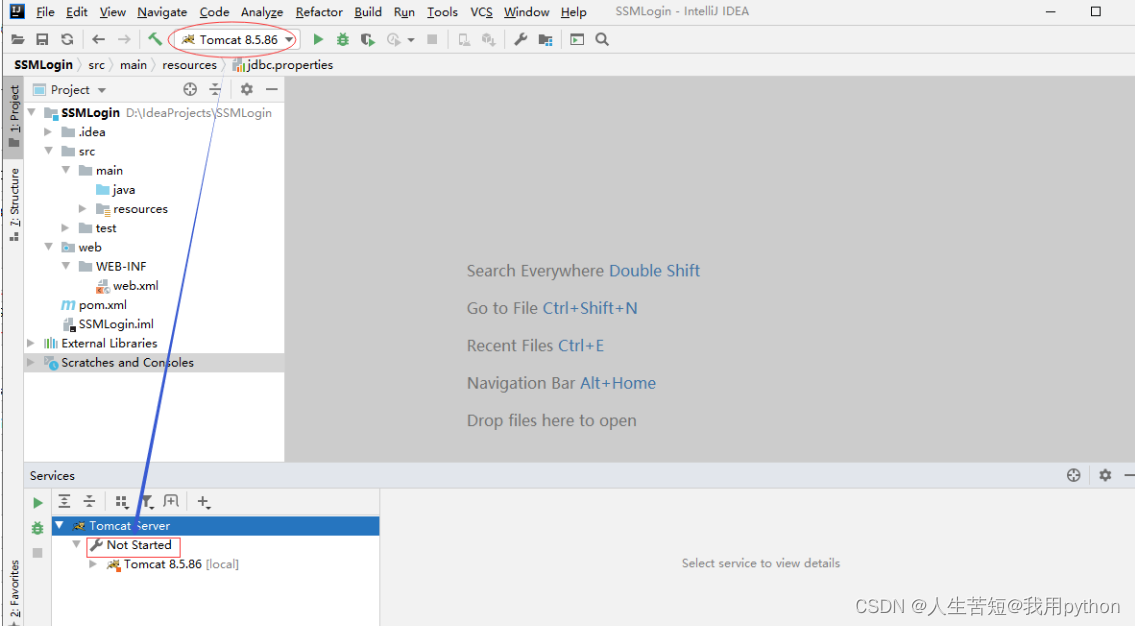Run Tomcat using the green play toolbar icon

(318, 40)
